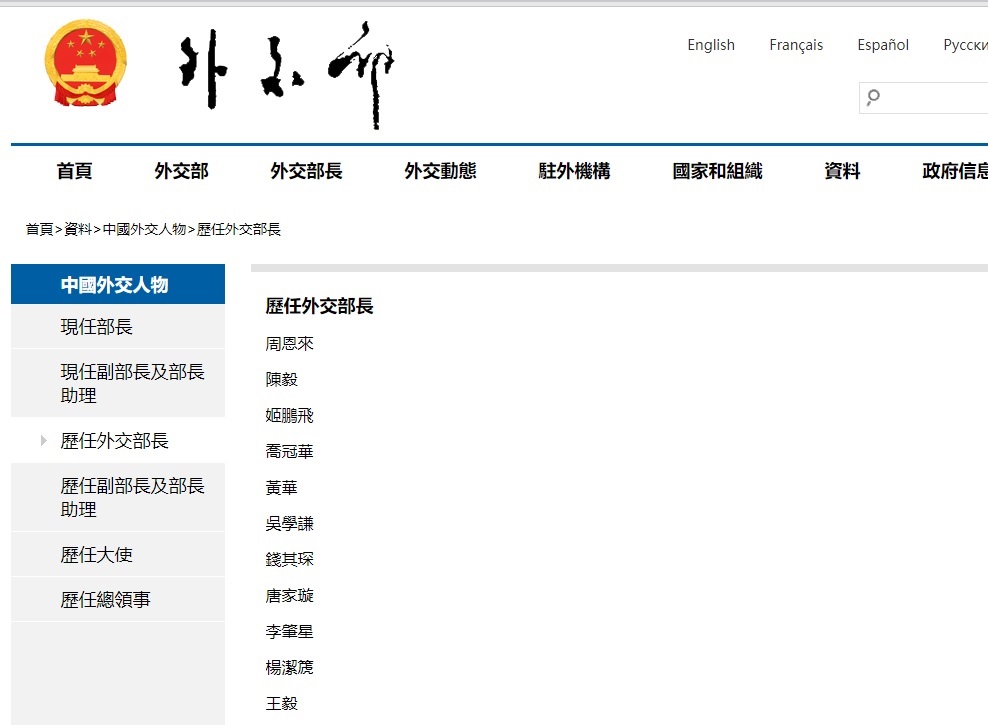Select 歷任大使 in the sidebar
This screenshot has height=725, width=988.
[118, 554]
